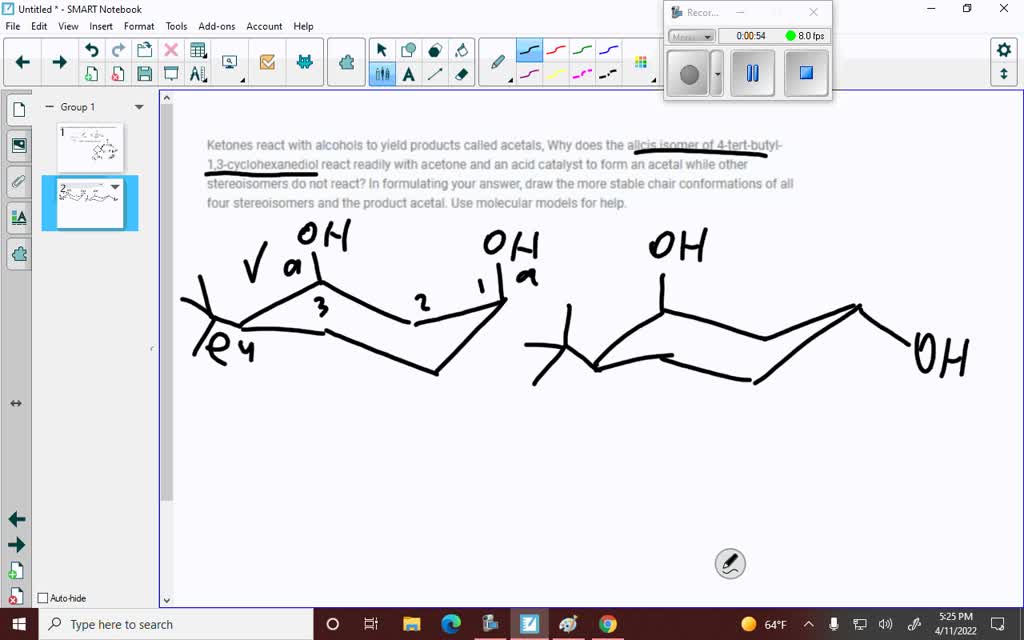
Task: Open the Tools menu
Action: 176,26
